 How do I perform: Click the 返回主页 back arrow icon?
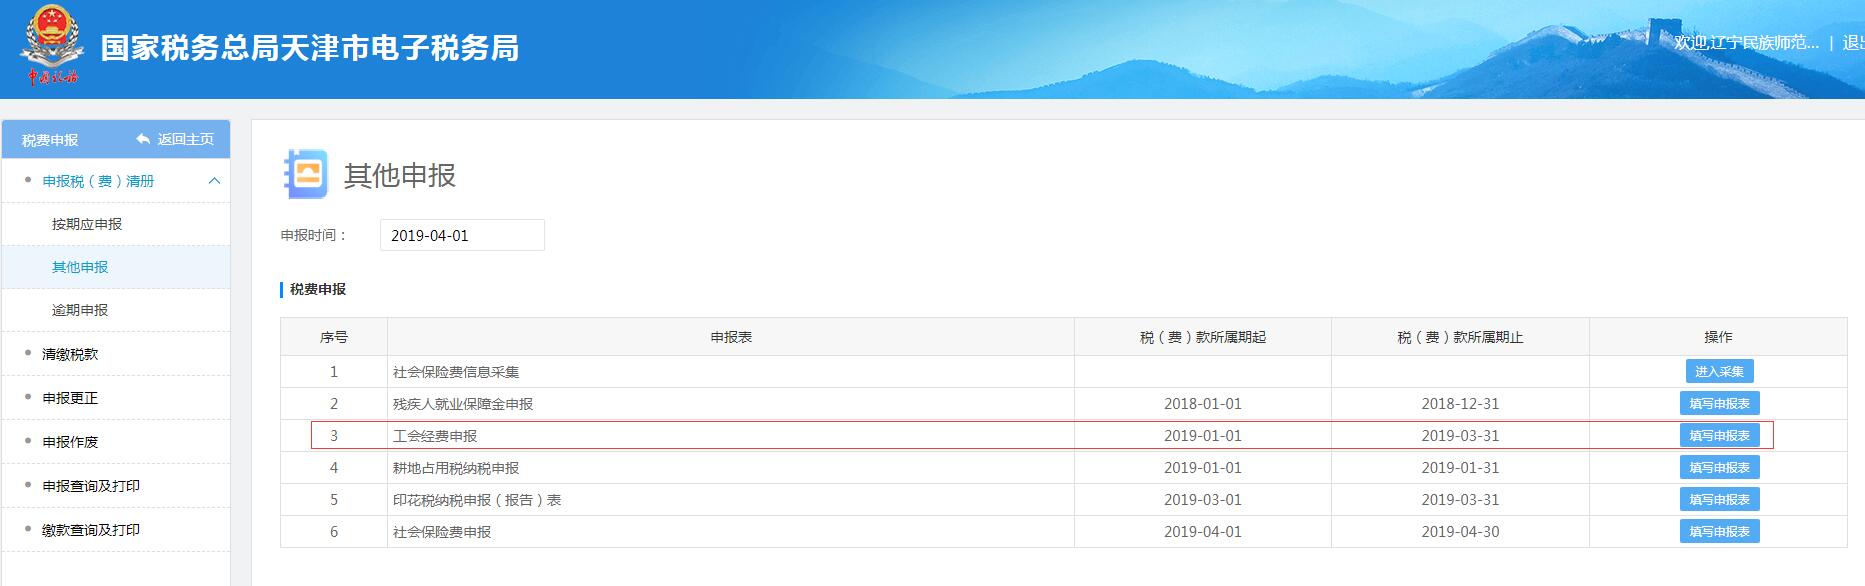144,139
